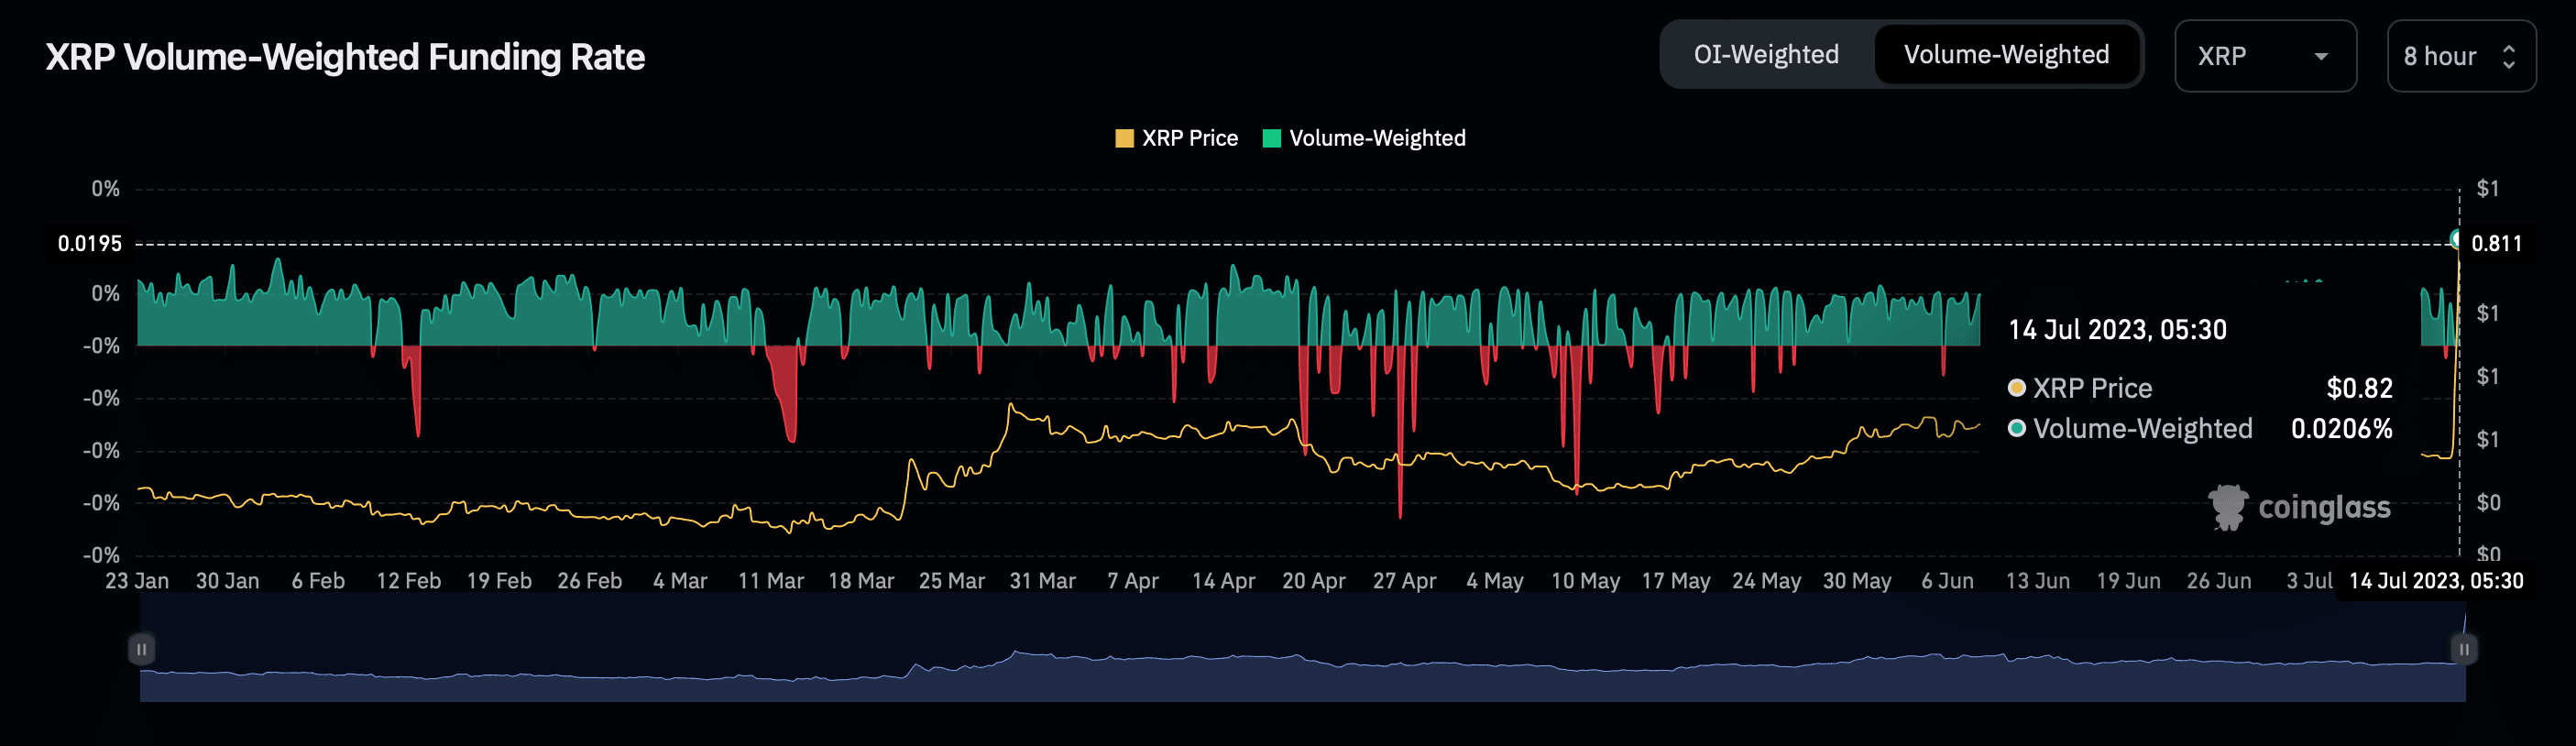Click the 8 hour up-down stepper arrows
Image resolution: width=2576 pixels, height=746 pixels.
[2508, 56]
